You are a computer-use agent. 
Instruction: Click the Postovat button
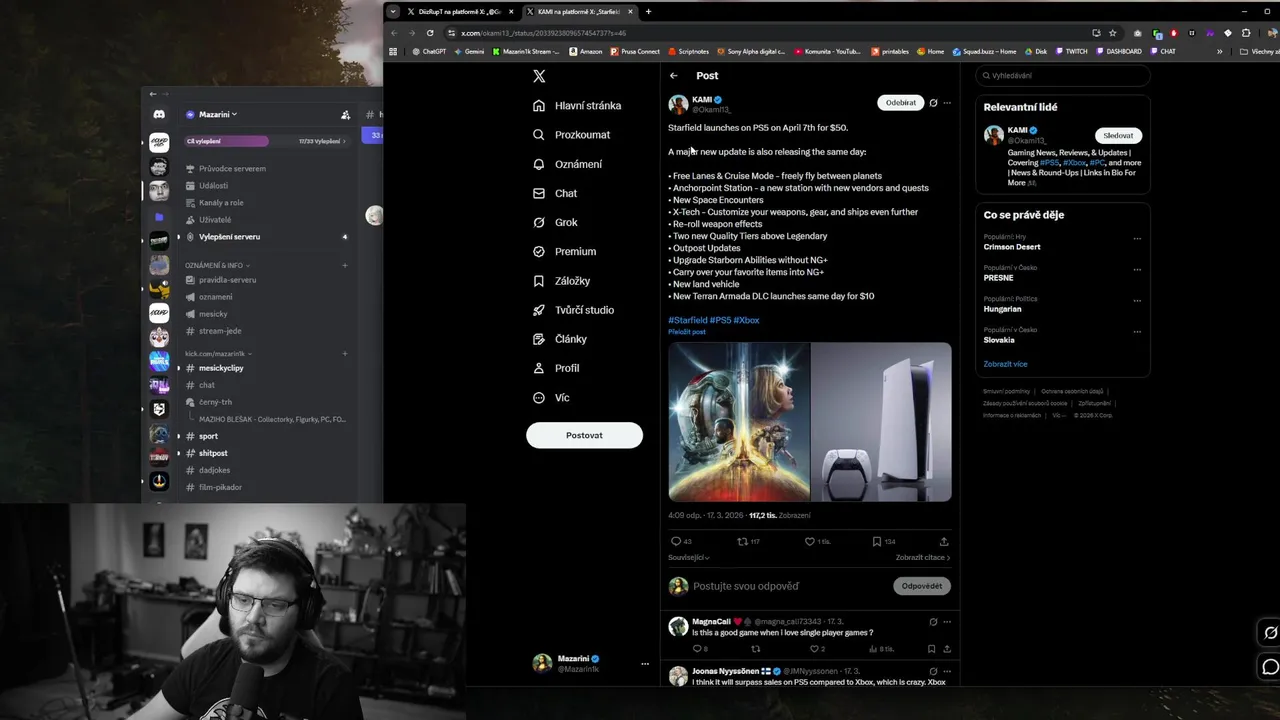click(x=585, y=435)
